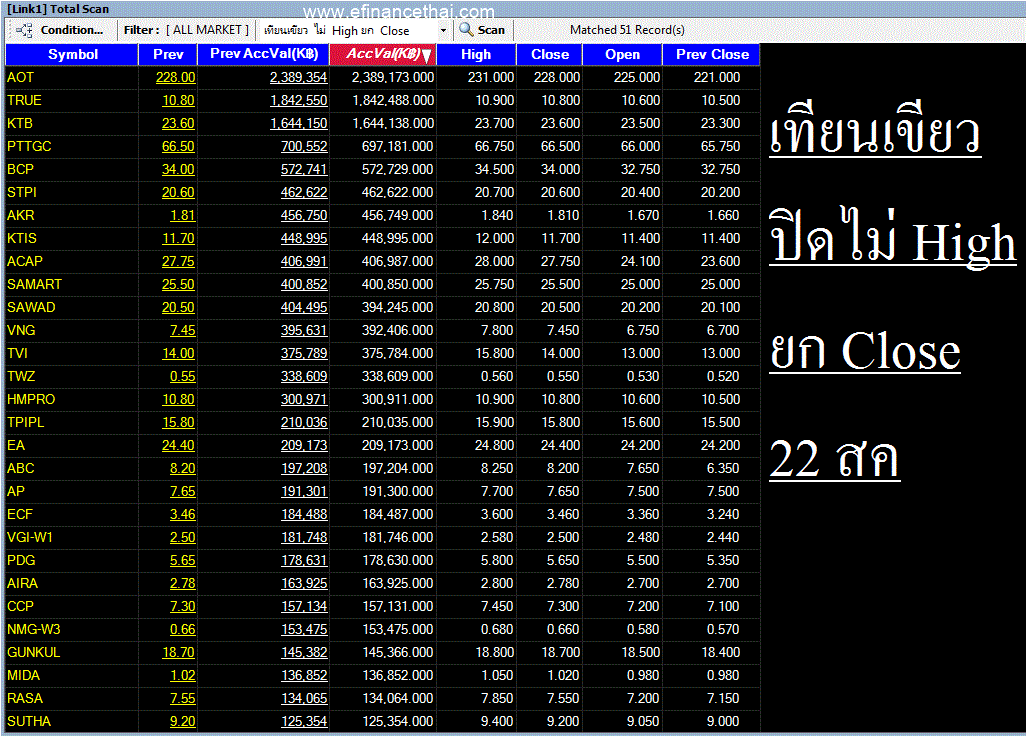The height and width of the screenshot is (740, 1026).
Task: Select the KTB symbol
Action: (x=20, y=124)
